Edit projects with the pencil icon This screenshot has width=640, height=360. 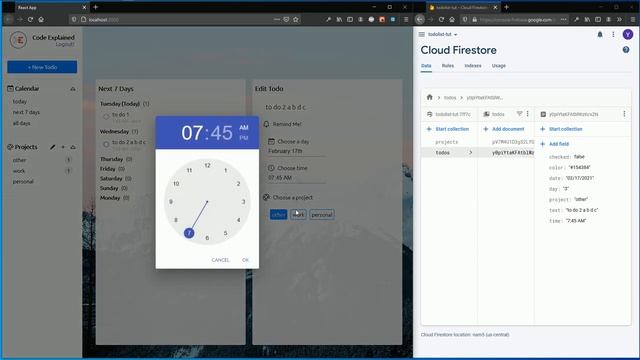tap(53, 147)
